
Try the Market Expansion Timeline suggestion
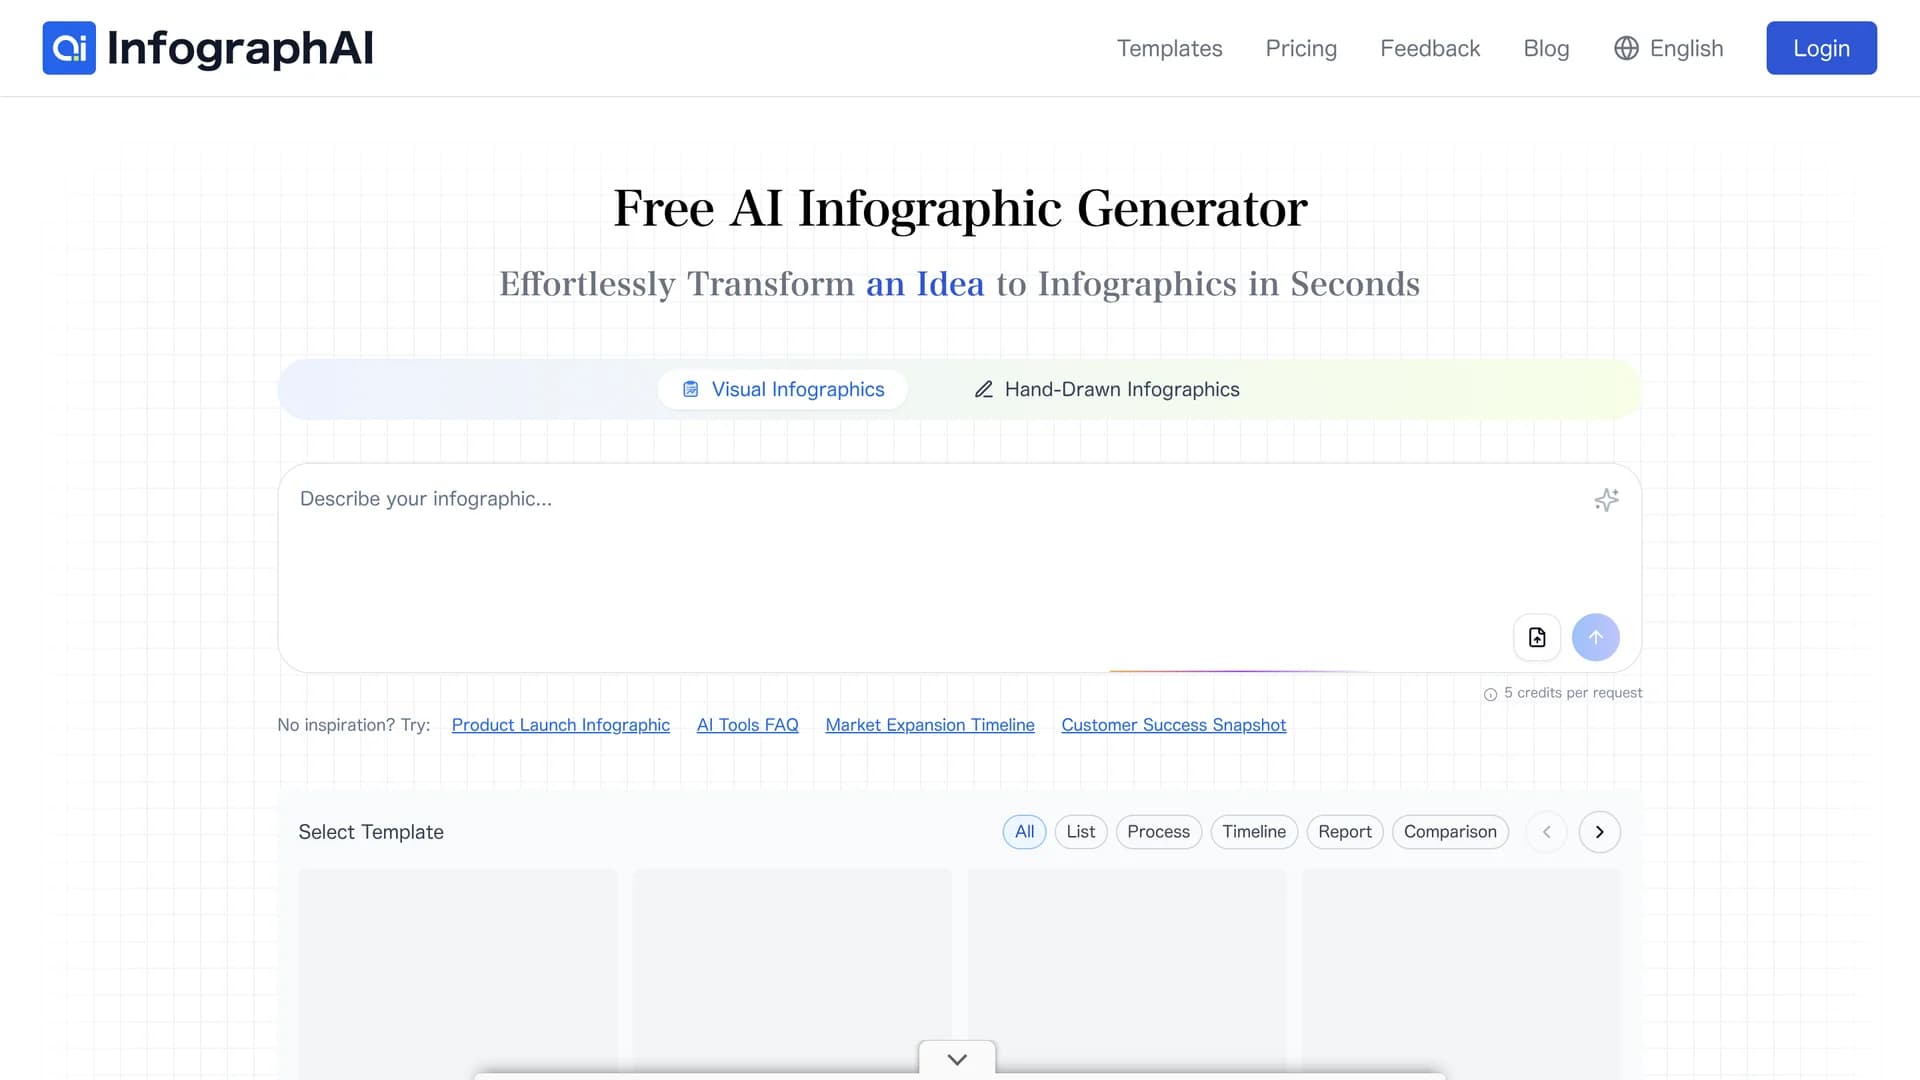coord(930,725)
